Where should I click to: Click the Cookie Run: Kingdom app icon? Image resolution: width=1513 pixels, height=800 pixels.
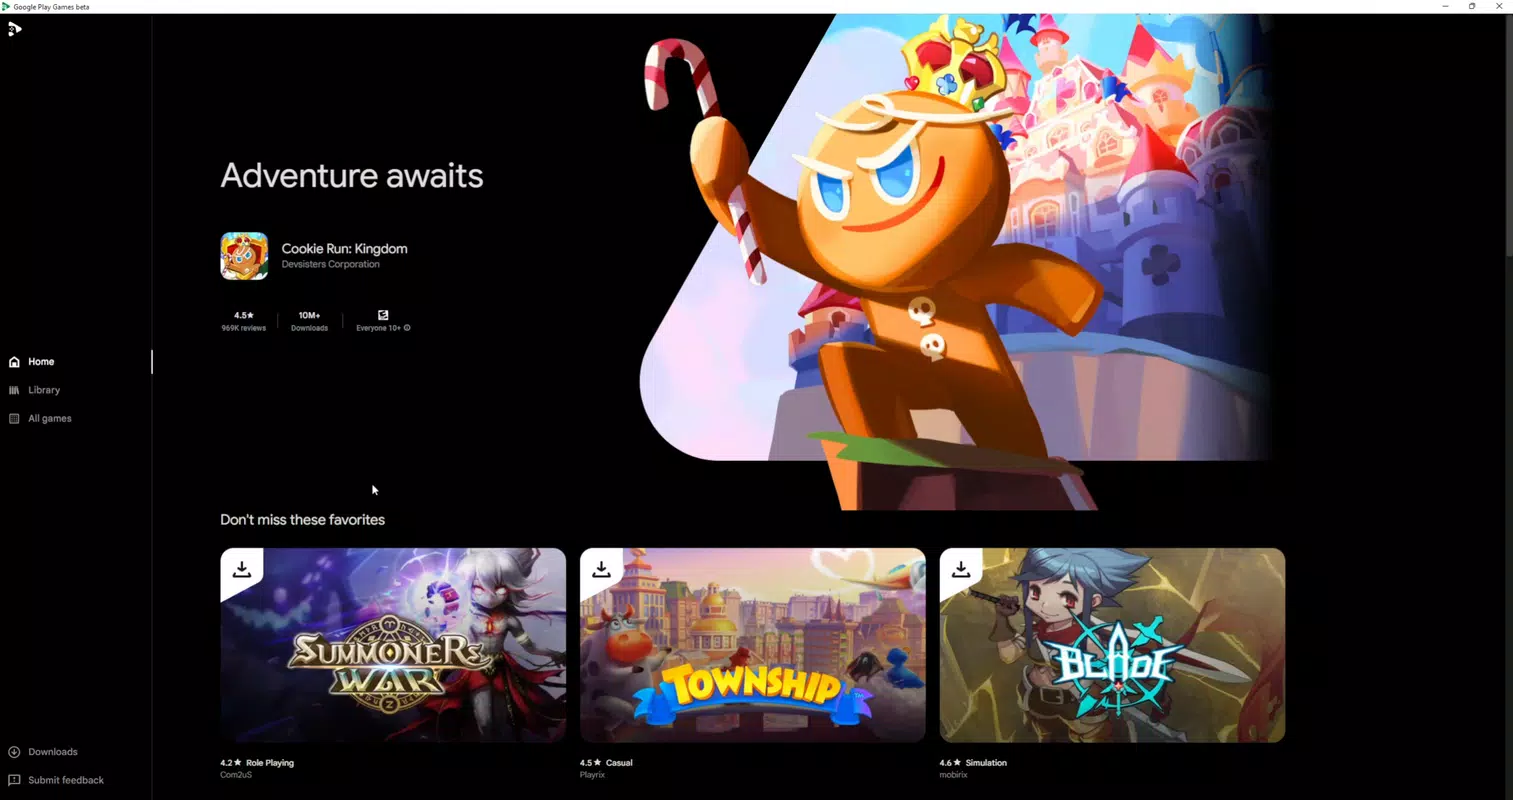[244, 256]
